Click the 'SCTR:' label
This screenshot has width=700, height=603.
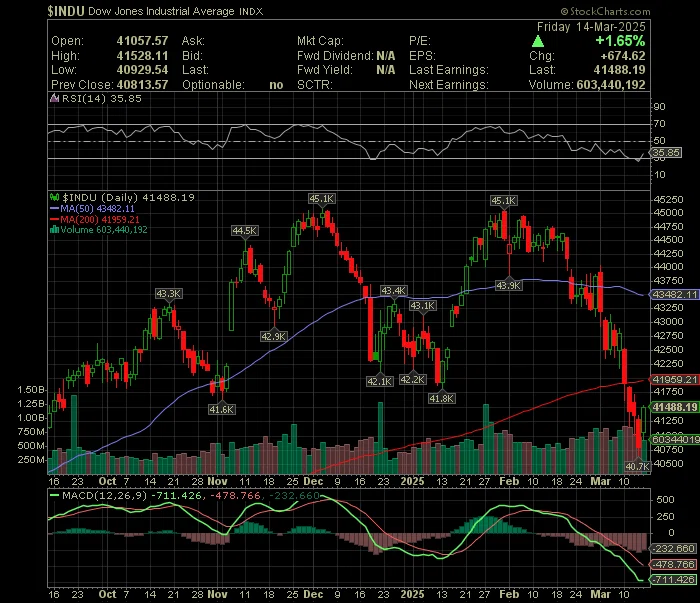315,85
